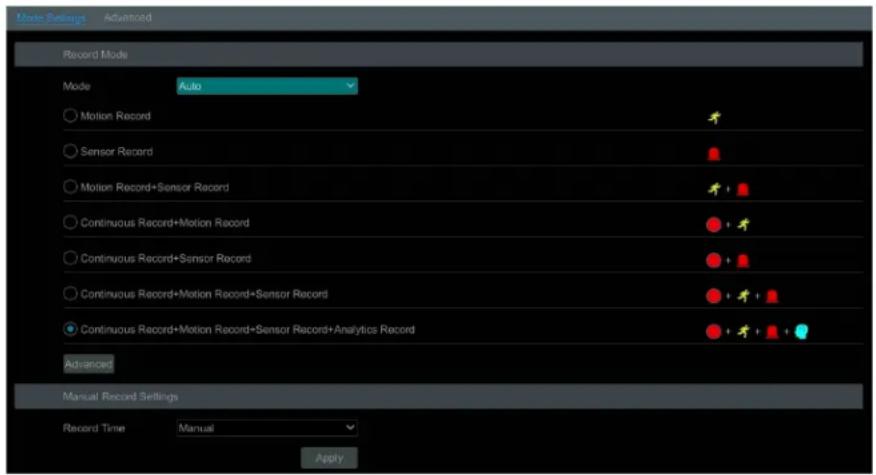Click red circle icon in Continuous+Motion+Sensor Record row
This screenshot has height=475, width=876.
pyautogui.click(x=713, y=296)
